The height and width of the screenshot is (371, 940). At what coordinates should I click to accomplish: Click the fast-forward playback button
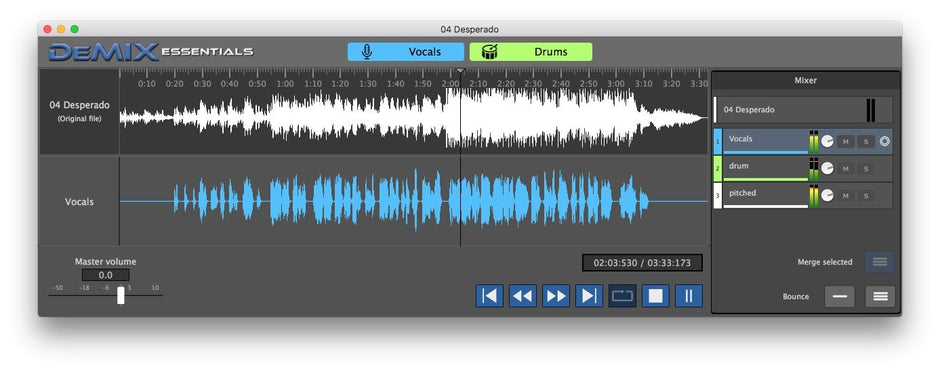(556, 296)
